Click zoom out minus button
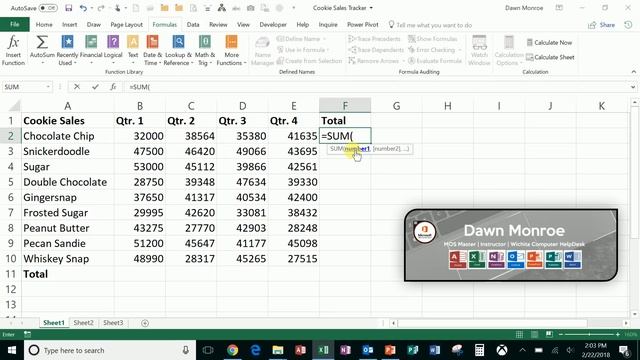 click(561, 335)
